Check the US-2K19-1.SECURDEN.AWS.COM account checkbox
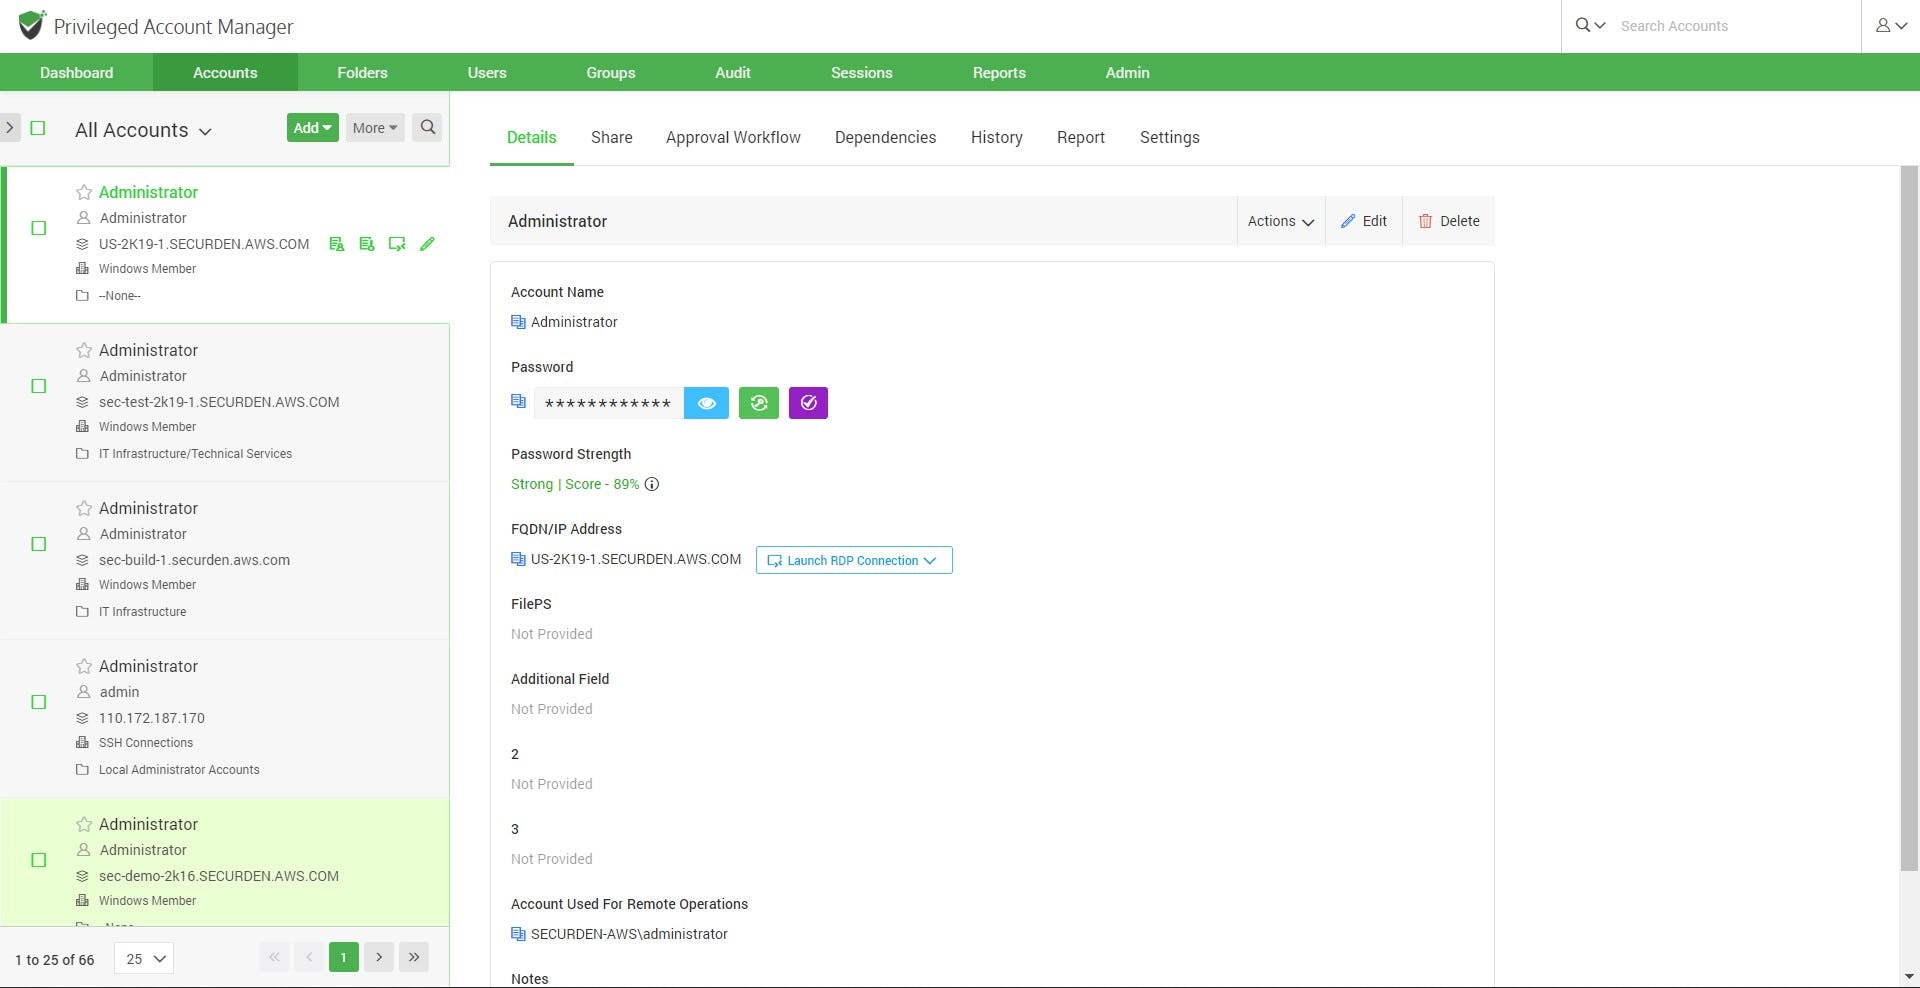The image size is (1920, 988). (39, 228)
